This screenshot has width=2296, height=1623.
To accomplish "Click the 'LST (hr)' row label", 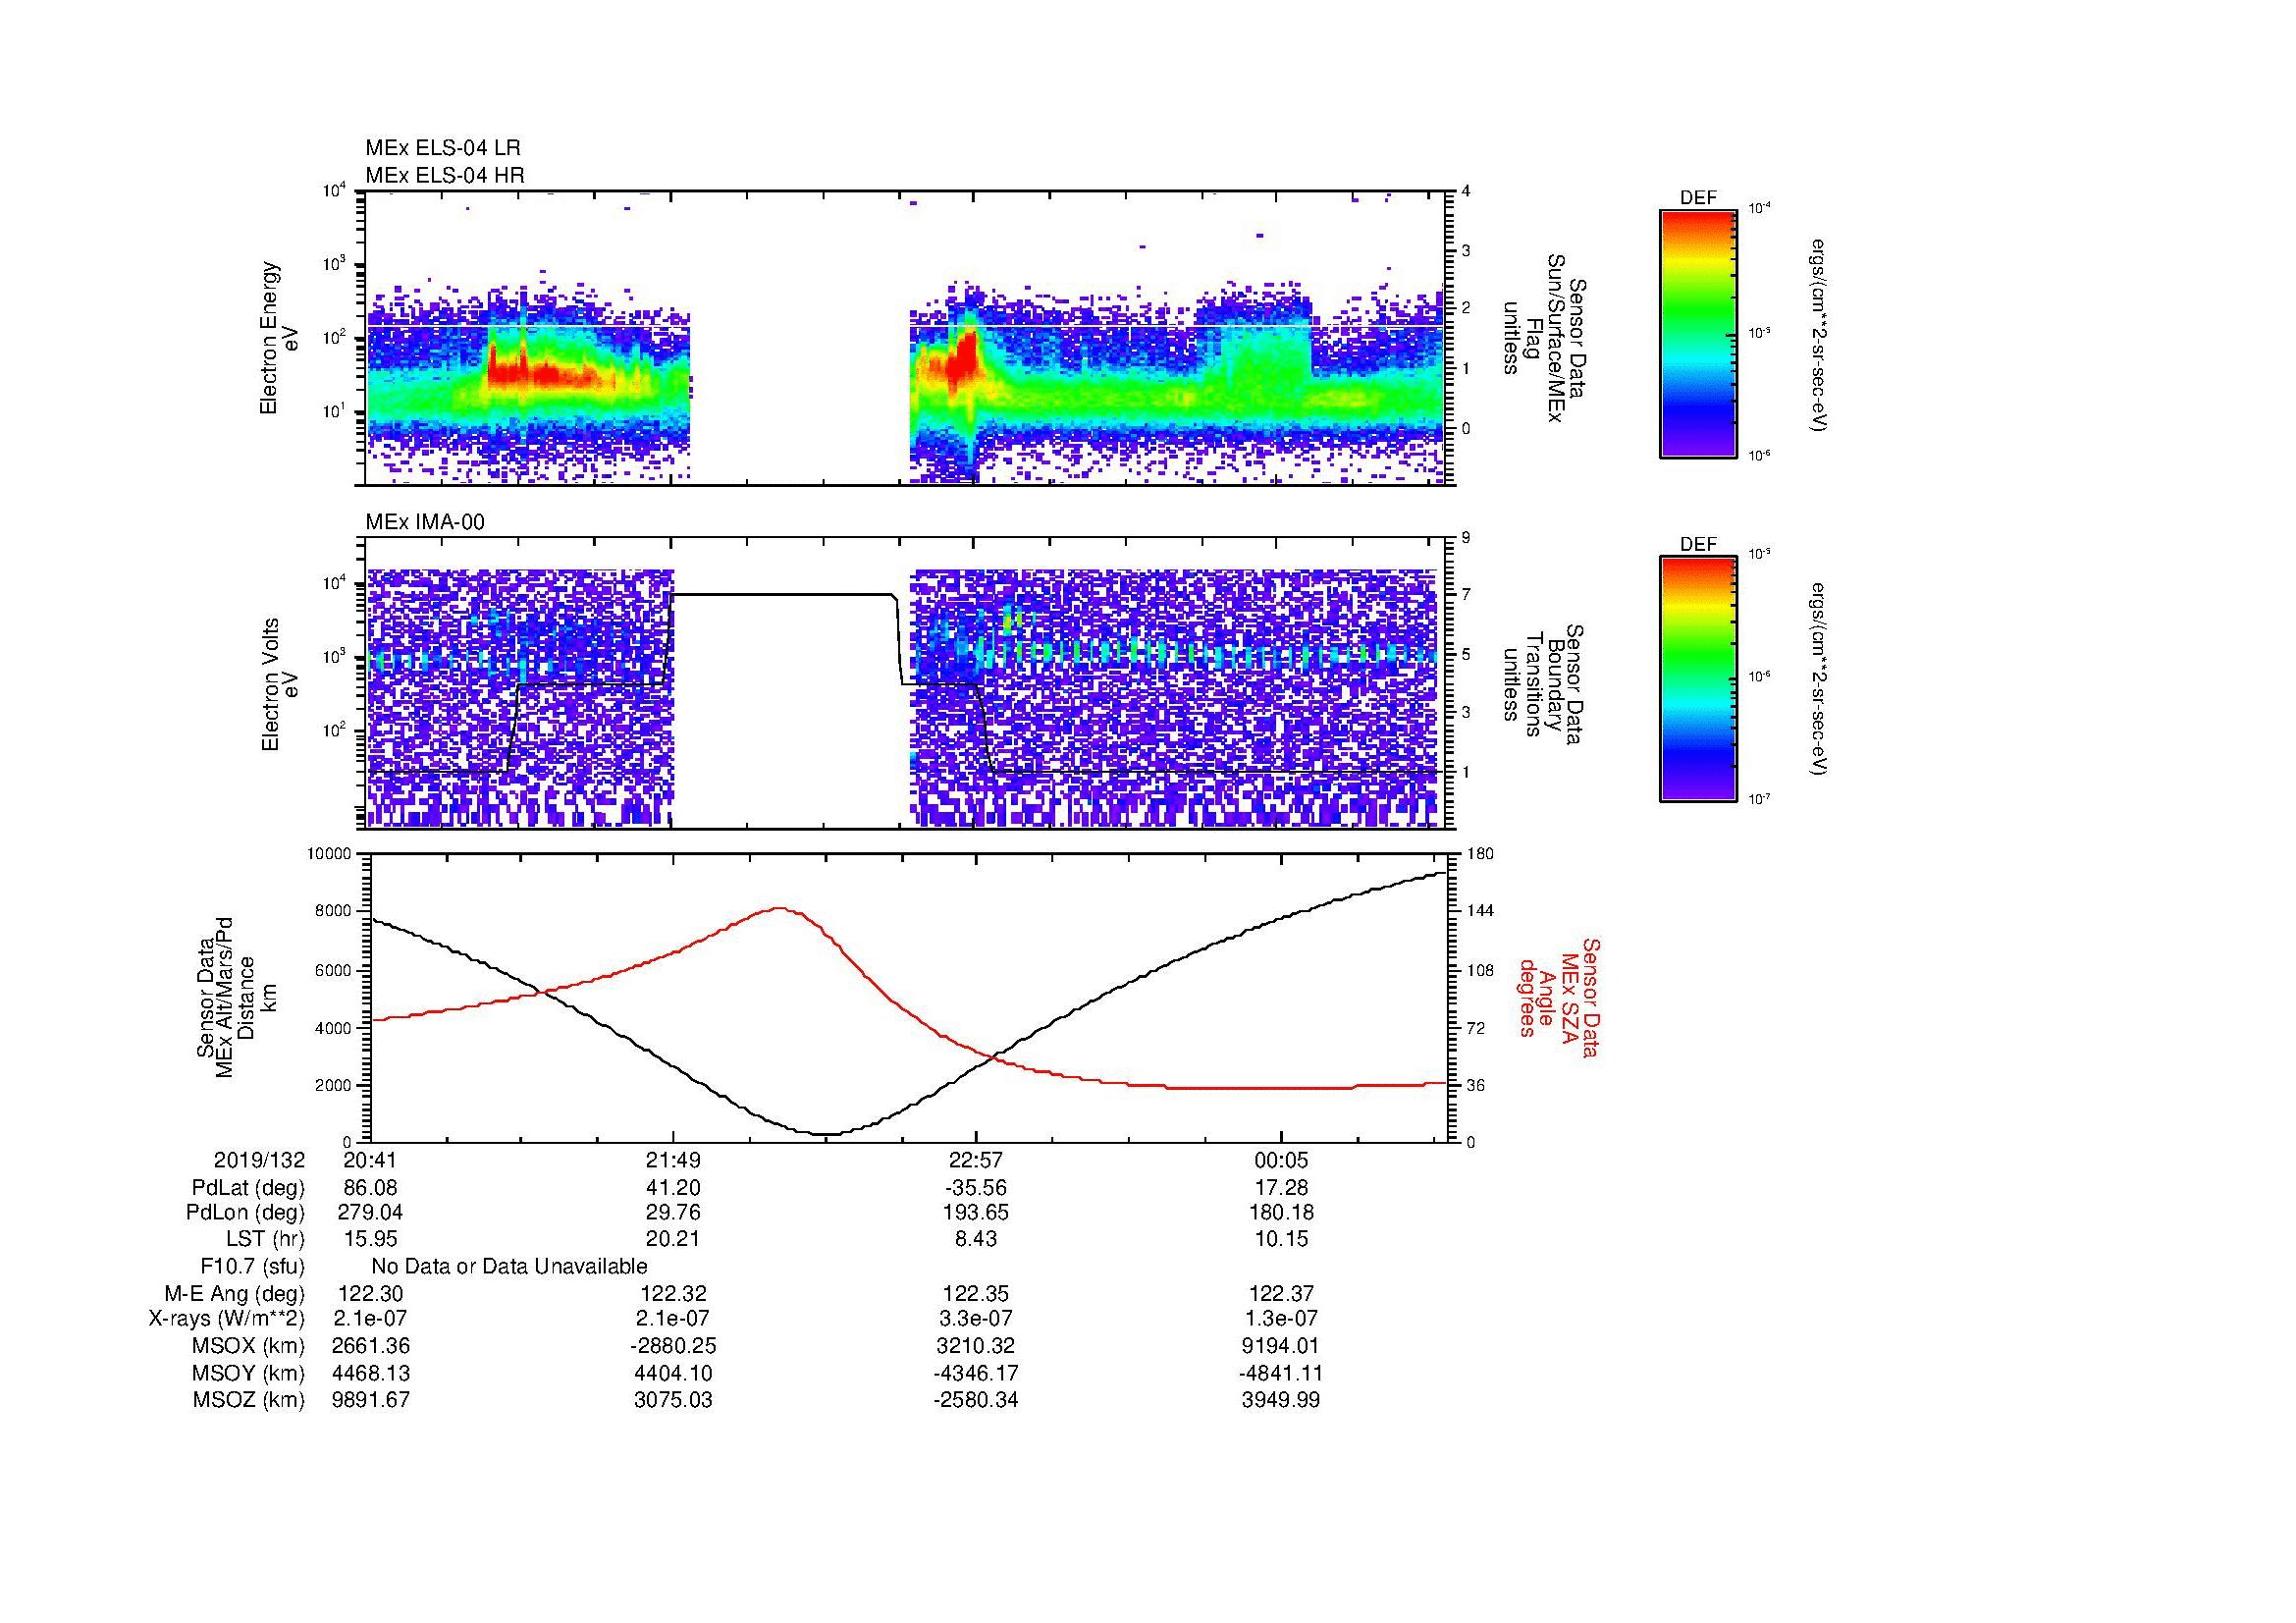I will tap(265, 1239).
